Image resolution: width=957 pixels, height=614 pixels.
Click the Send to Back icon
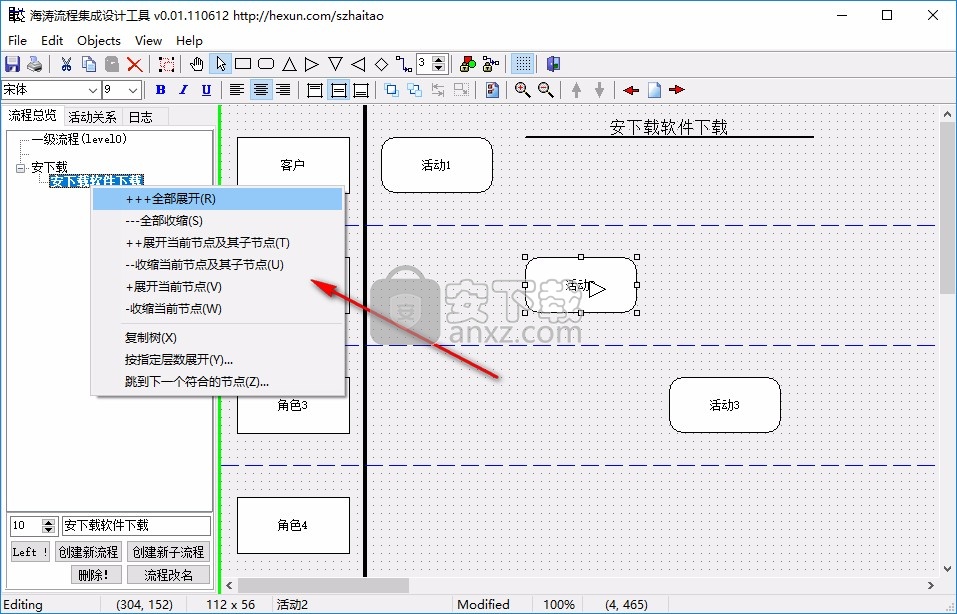point(414,90)
